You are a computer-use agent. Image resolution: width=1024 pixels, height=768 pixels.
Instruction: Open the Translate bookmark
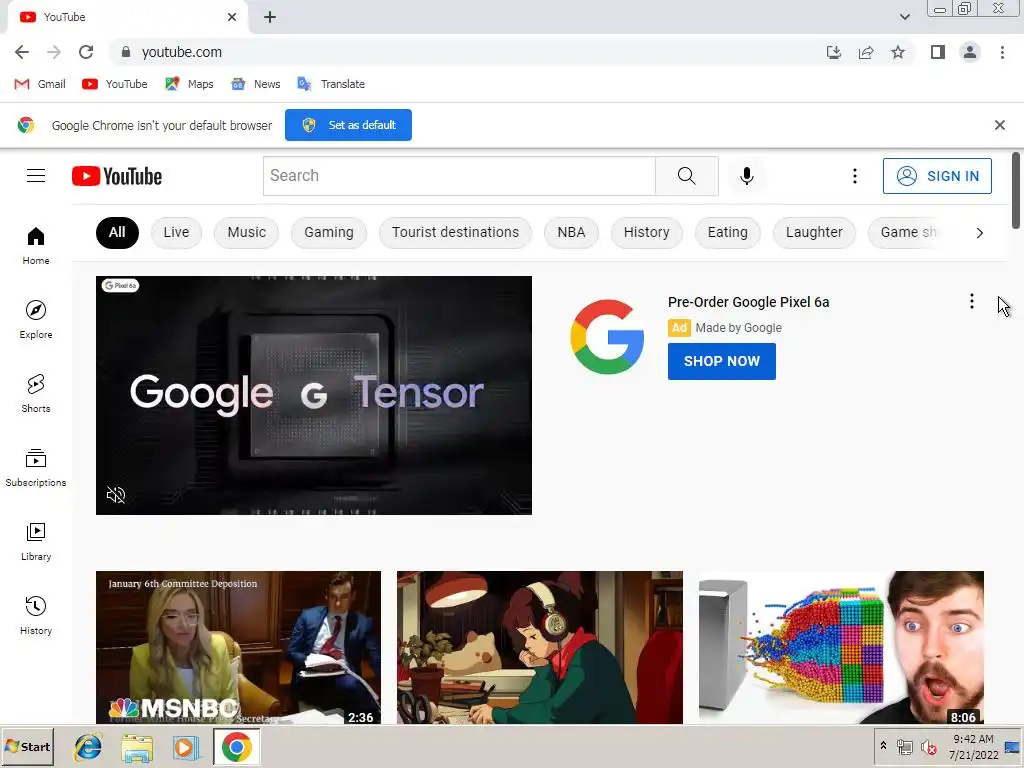point(331,84)
